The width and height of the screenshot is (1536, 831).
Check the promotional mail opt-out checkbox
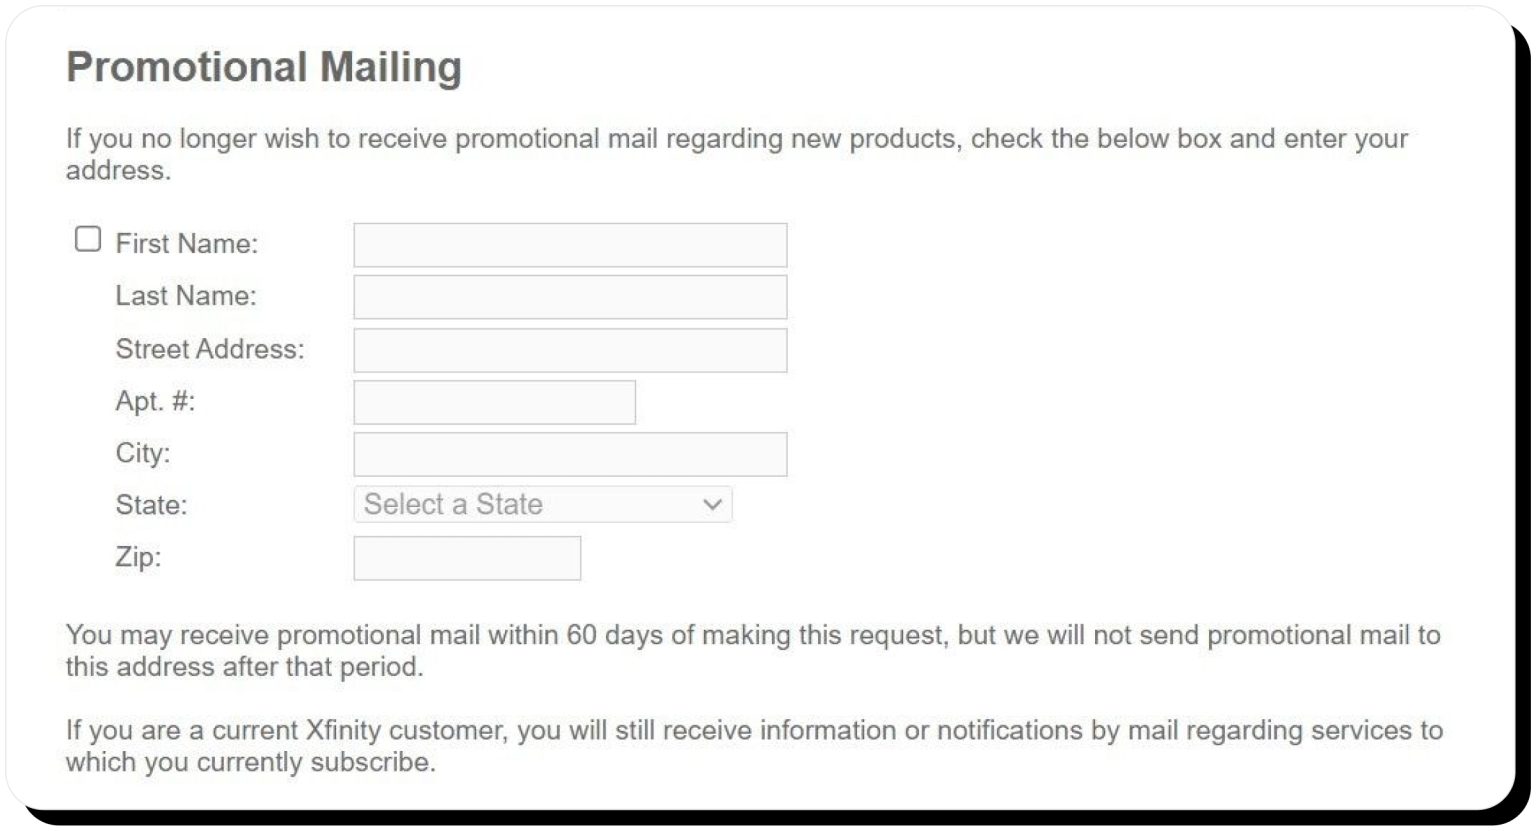(89, 238)
